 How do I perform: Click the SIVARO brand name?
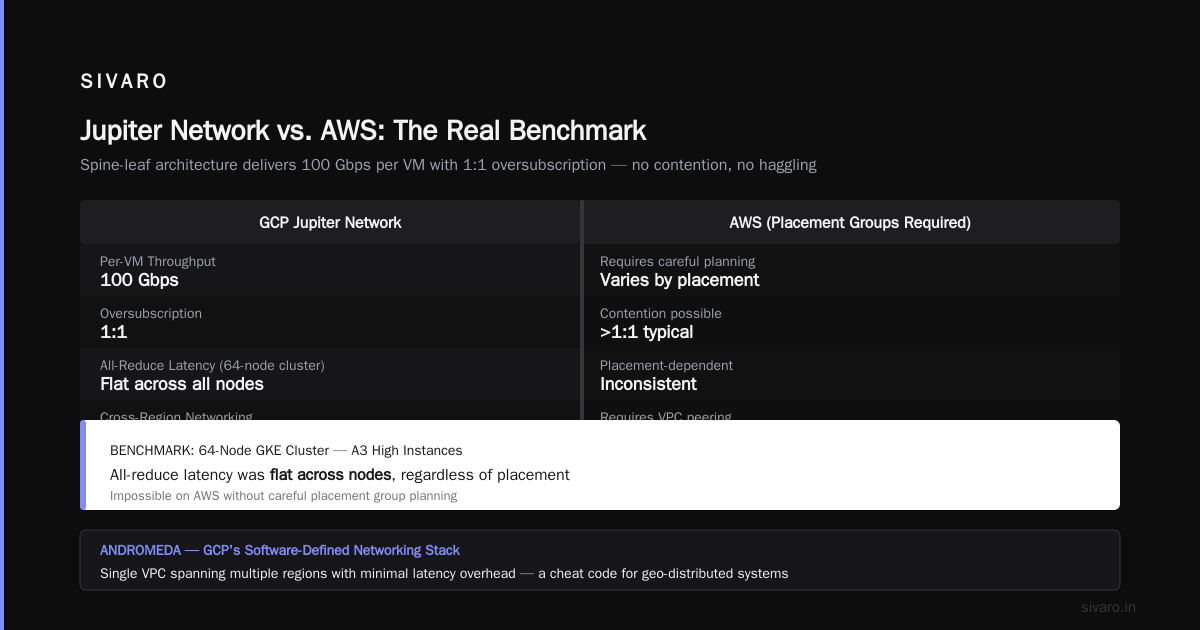[x=124, y=82]
